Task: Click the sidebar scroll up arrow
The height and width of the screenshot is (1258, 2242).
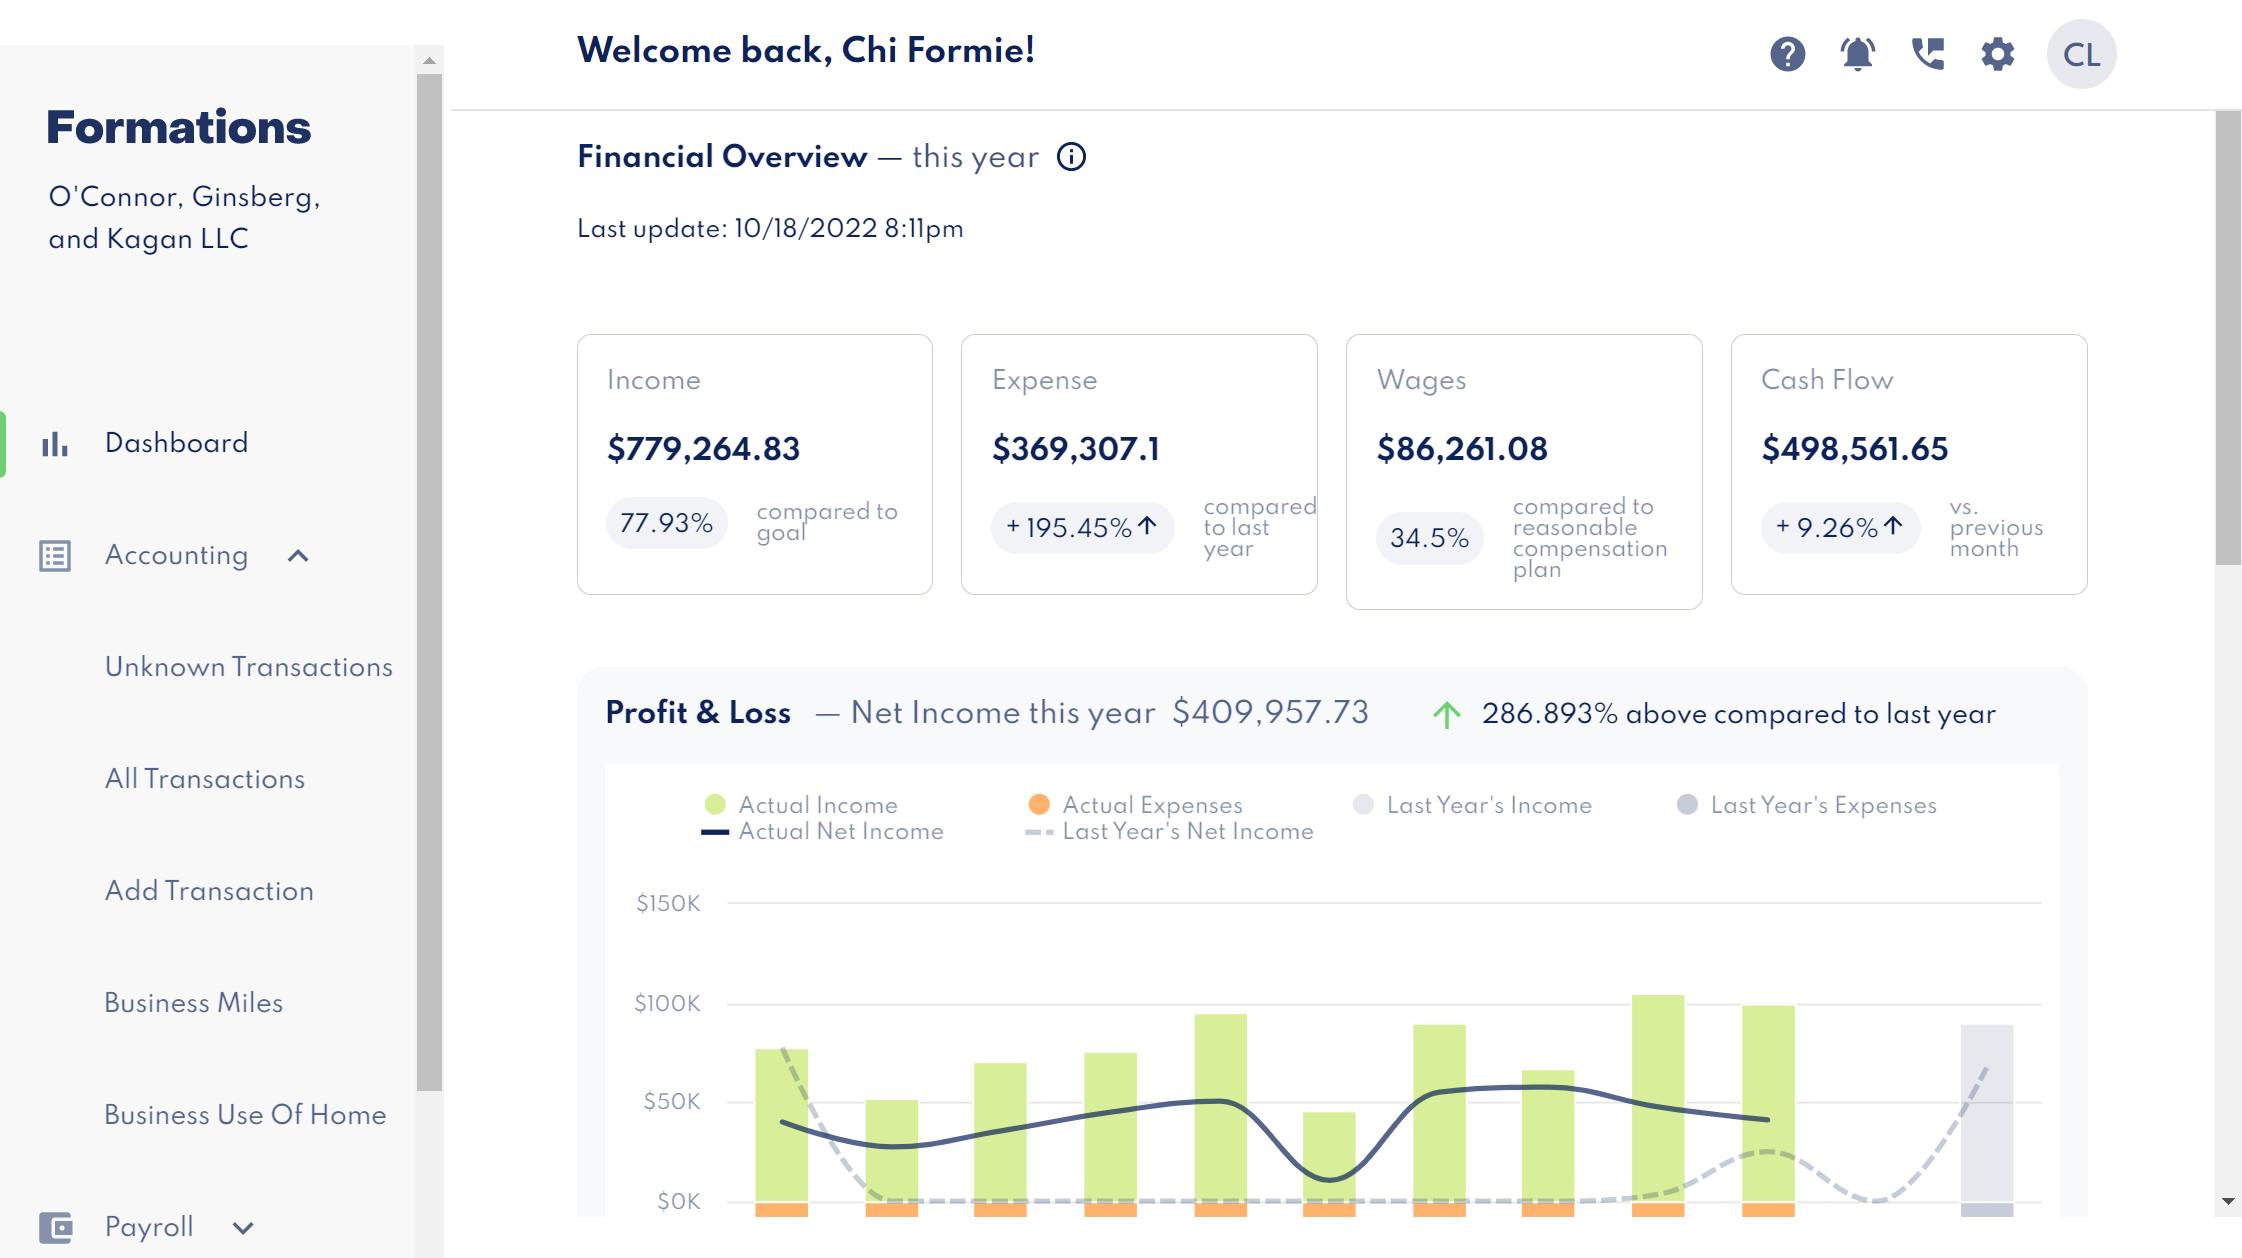Action: (x=429, y=60)
